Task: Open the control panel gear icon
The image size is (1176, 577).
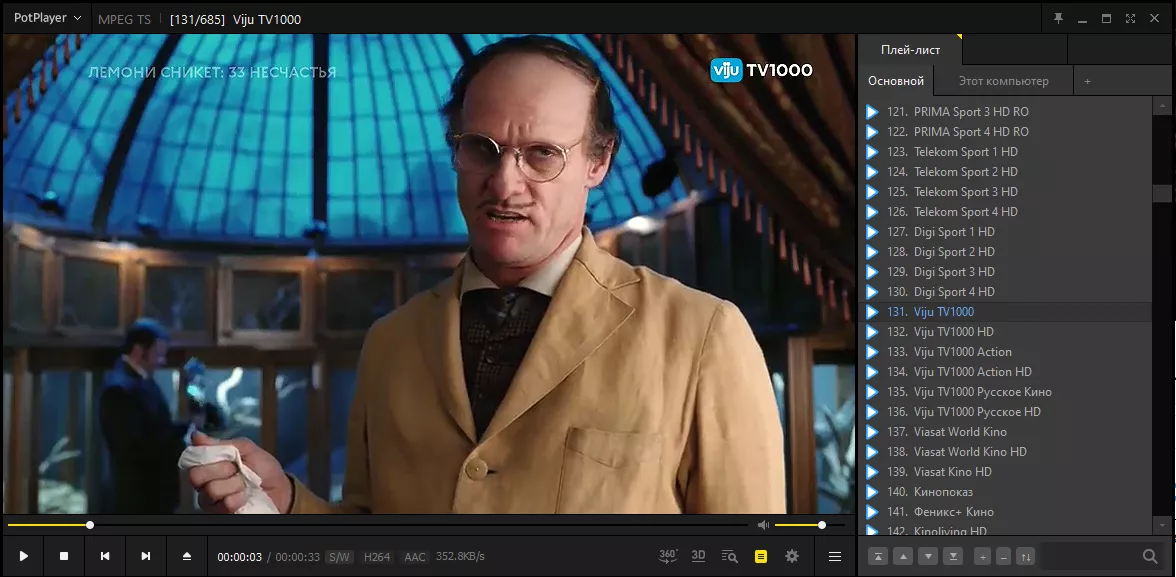Action: [791, 556]
